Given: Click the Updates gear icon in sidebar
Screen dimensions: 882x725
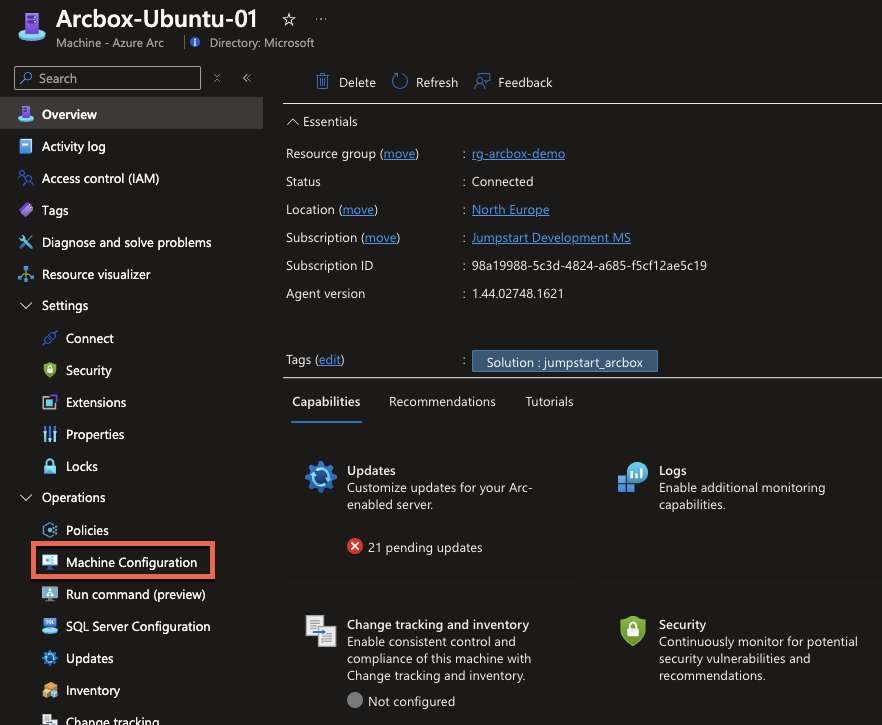Looking at the screenshot, I should [50, 658].
